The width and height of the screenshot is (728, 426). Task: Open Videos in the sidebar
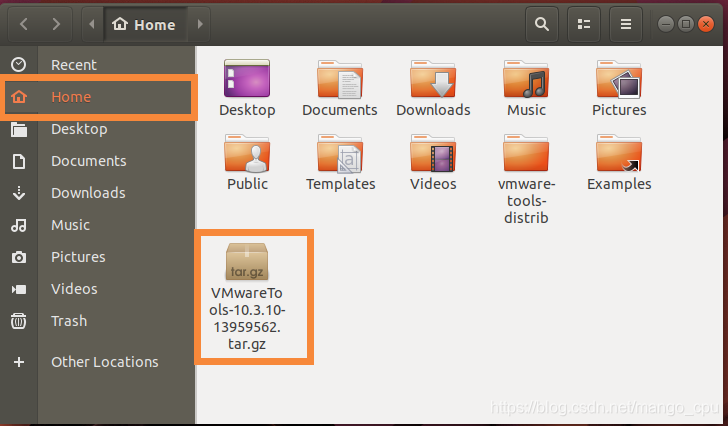pos(98,289)
